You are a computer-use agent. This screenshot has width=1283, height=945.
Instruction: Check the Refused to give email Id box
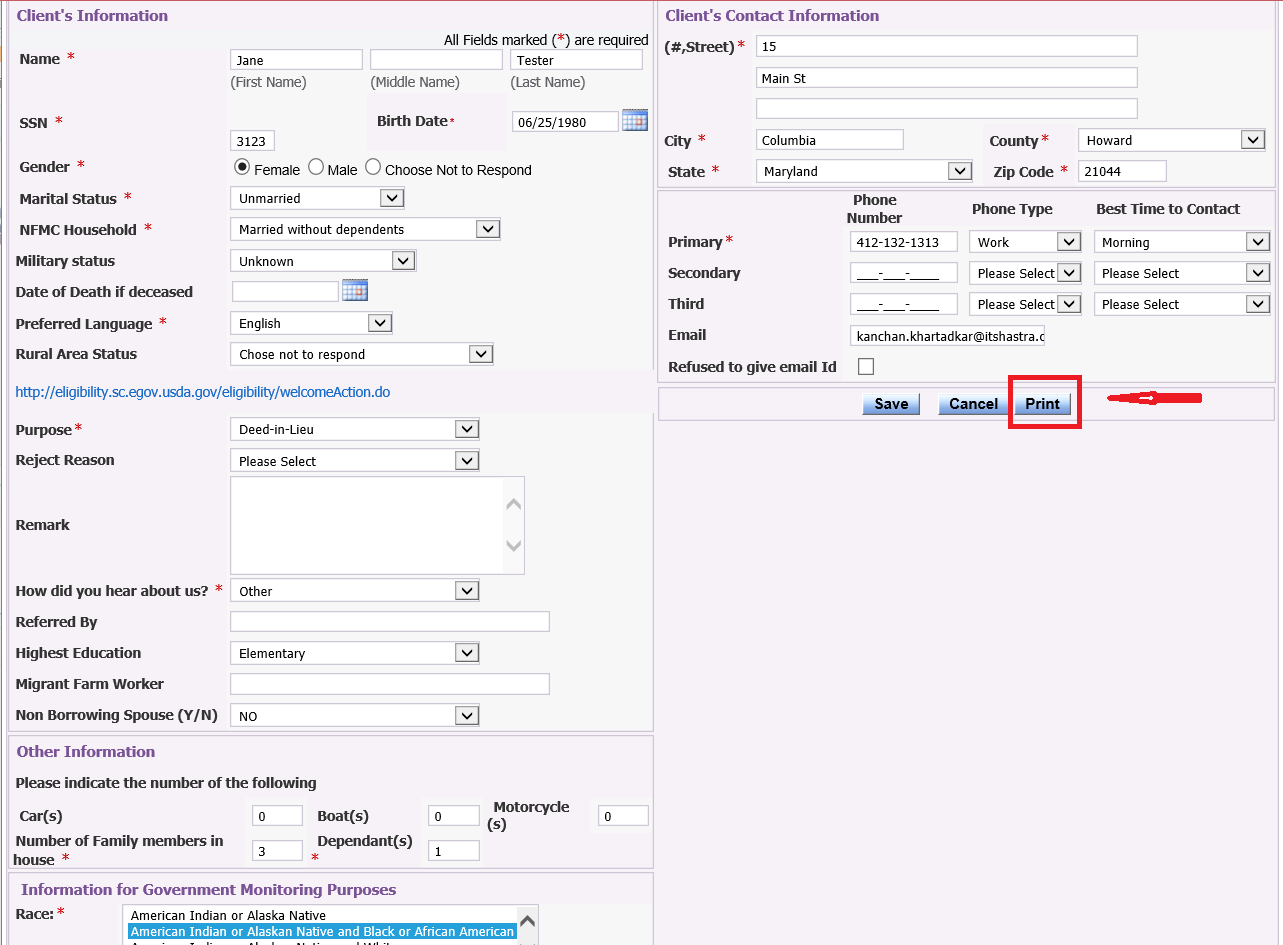[x=866, y=367]
